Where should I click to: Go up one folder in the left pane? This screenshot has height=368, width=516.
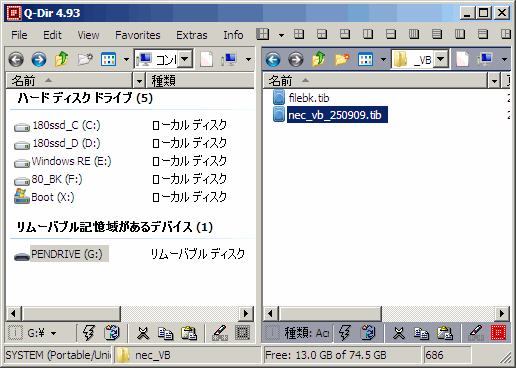[62, 59]
